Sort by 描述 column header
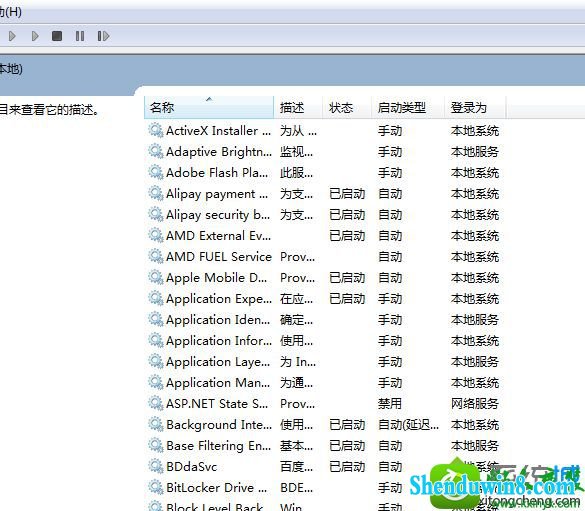The height and width of the screenshot is (511, 585). pyautogui.click(x=298, y=107)
